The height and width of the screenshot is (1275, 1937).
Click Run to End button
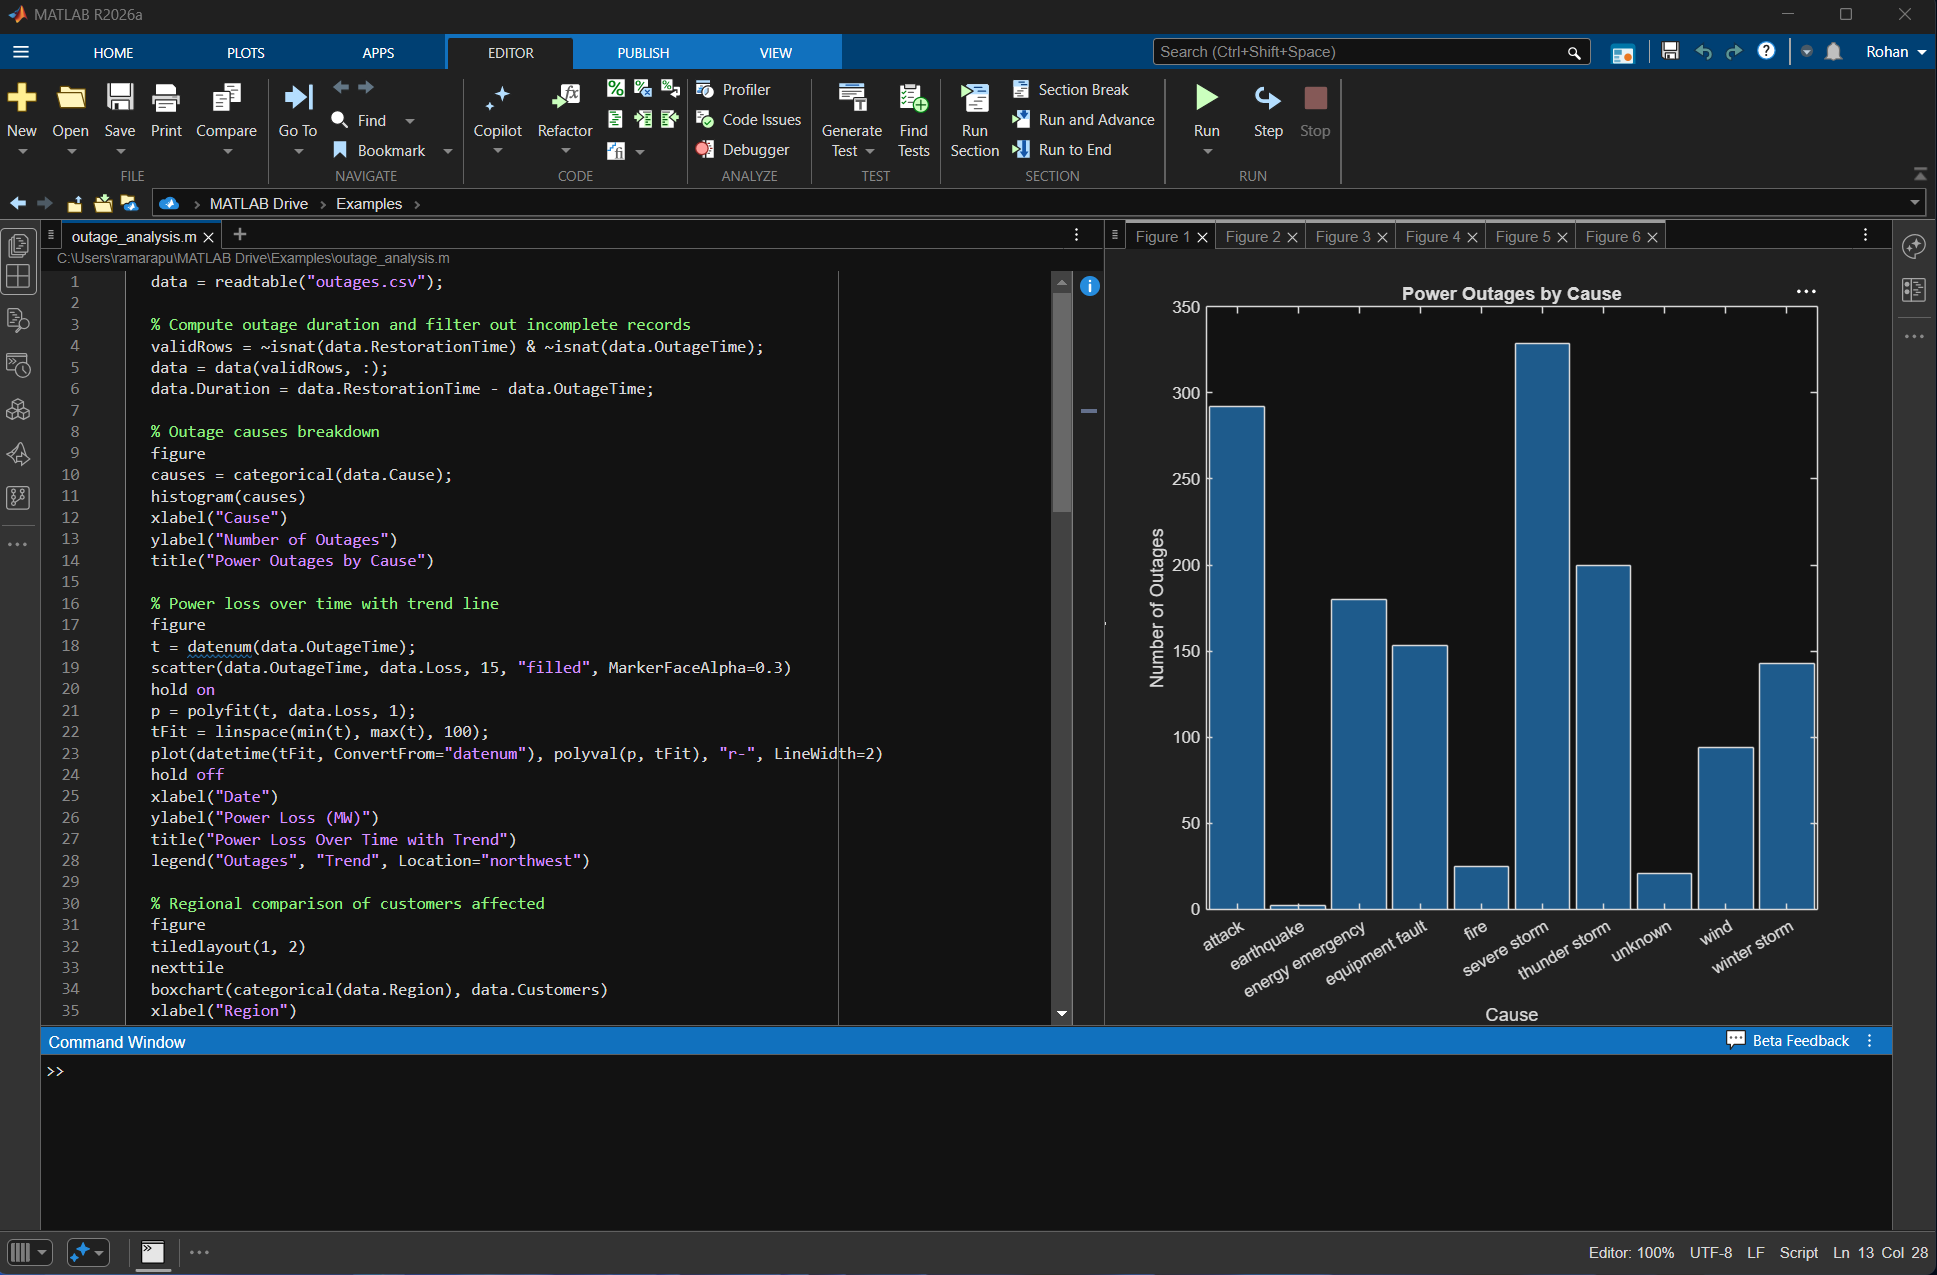coord(1063,150)
